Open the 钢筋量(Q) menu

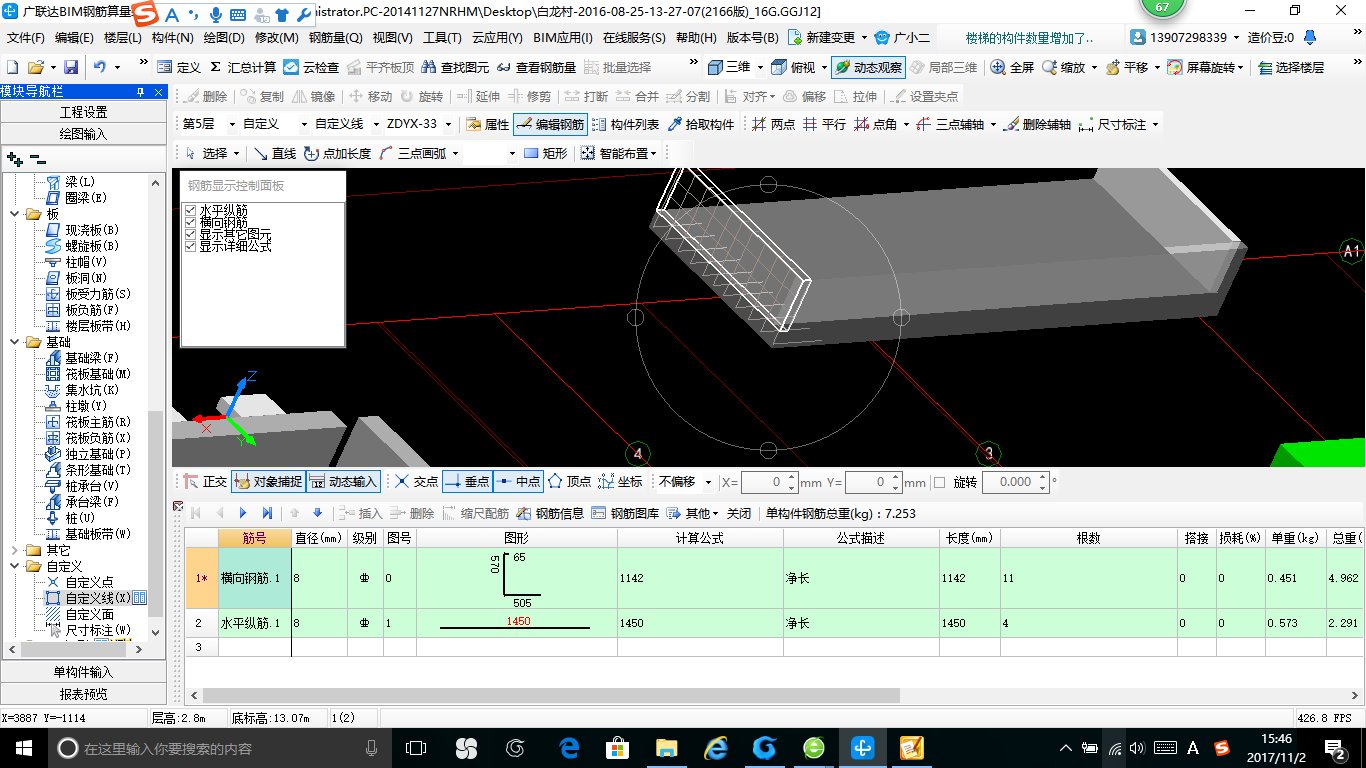[335, 38]
